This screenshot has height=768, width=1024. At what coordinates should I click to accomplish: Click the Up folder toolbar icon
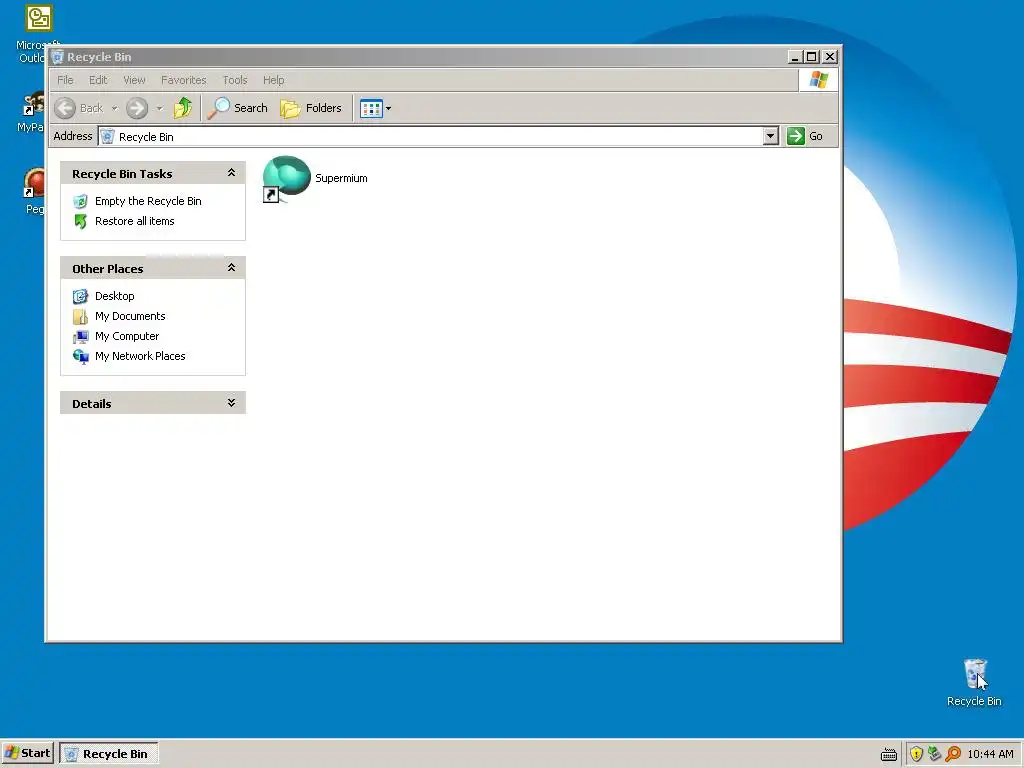[183, 108]
